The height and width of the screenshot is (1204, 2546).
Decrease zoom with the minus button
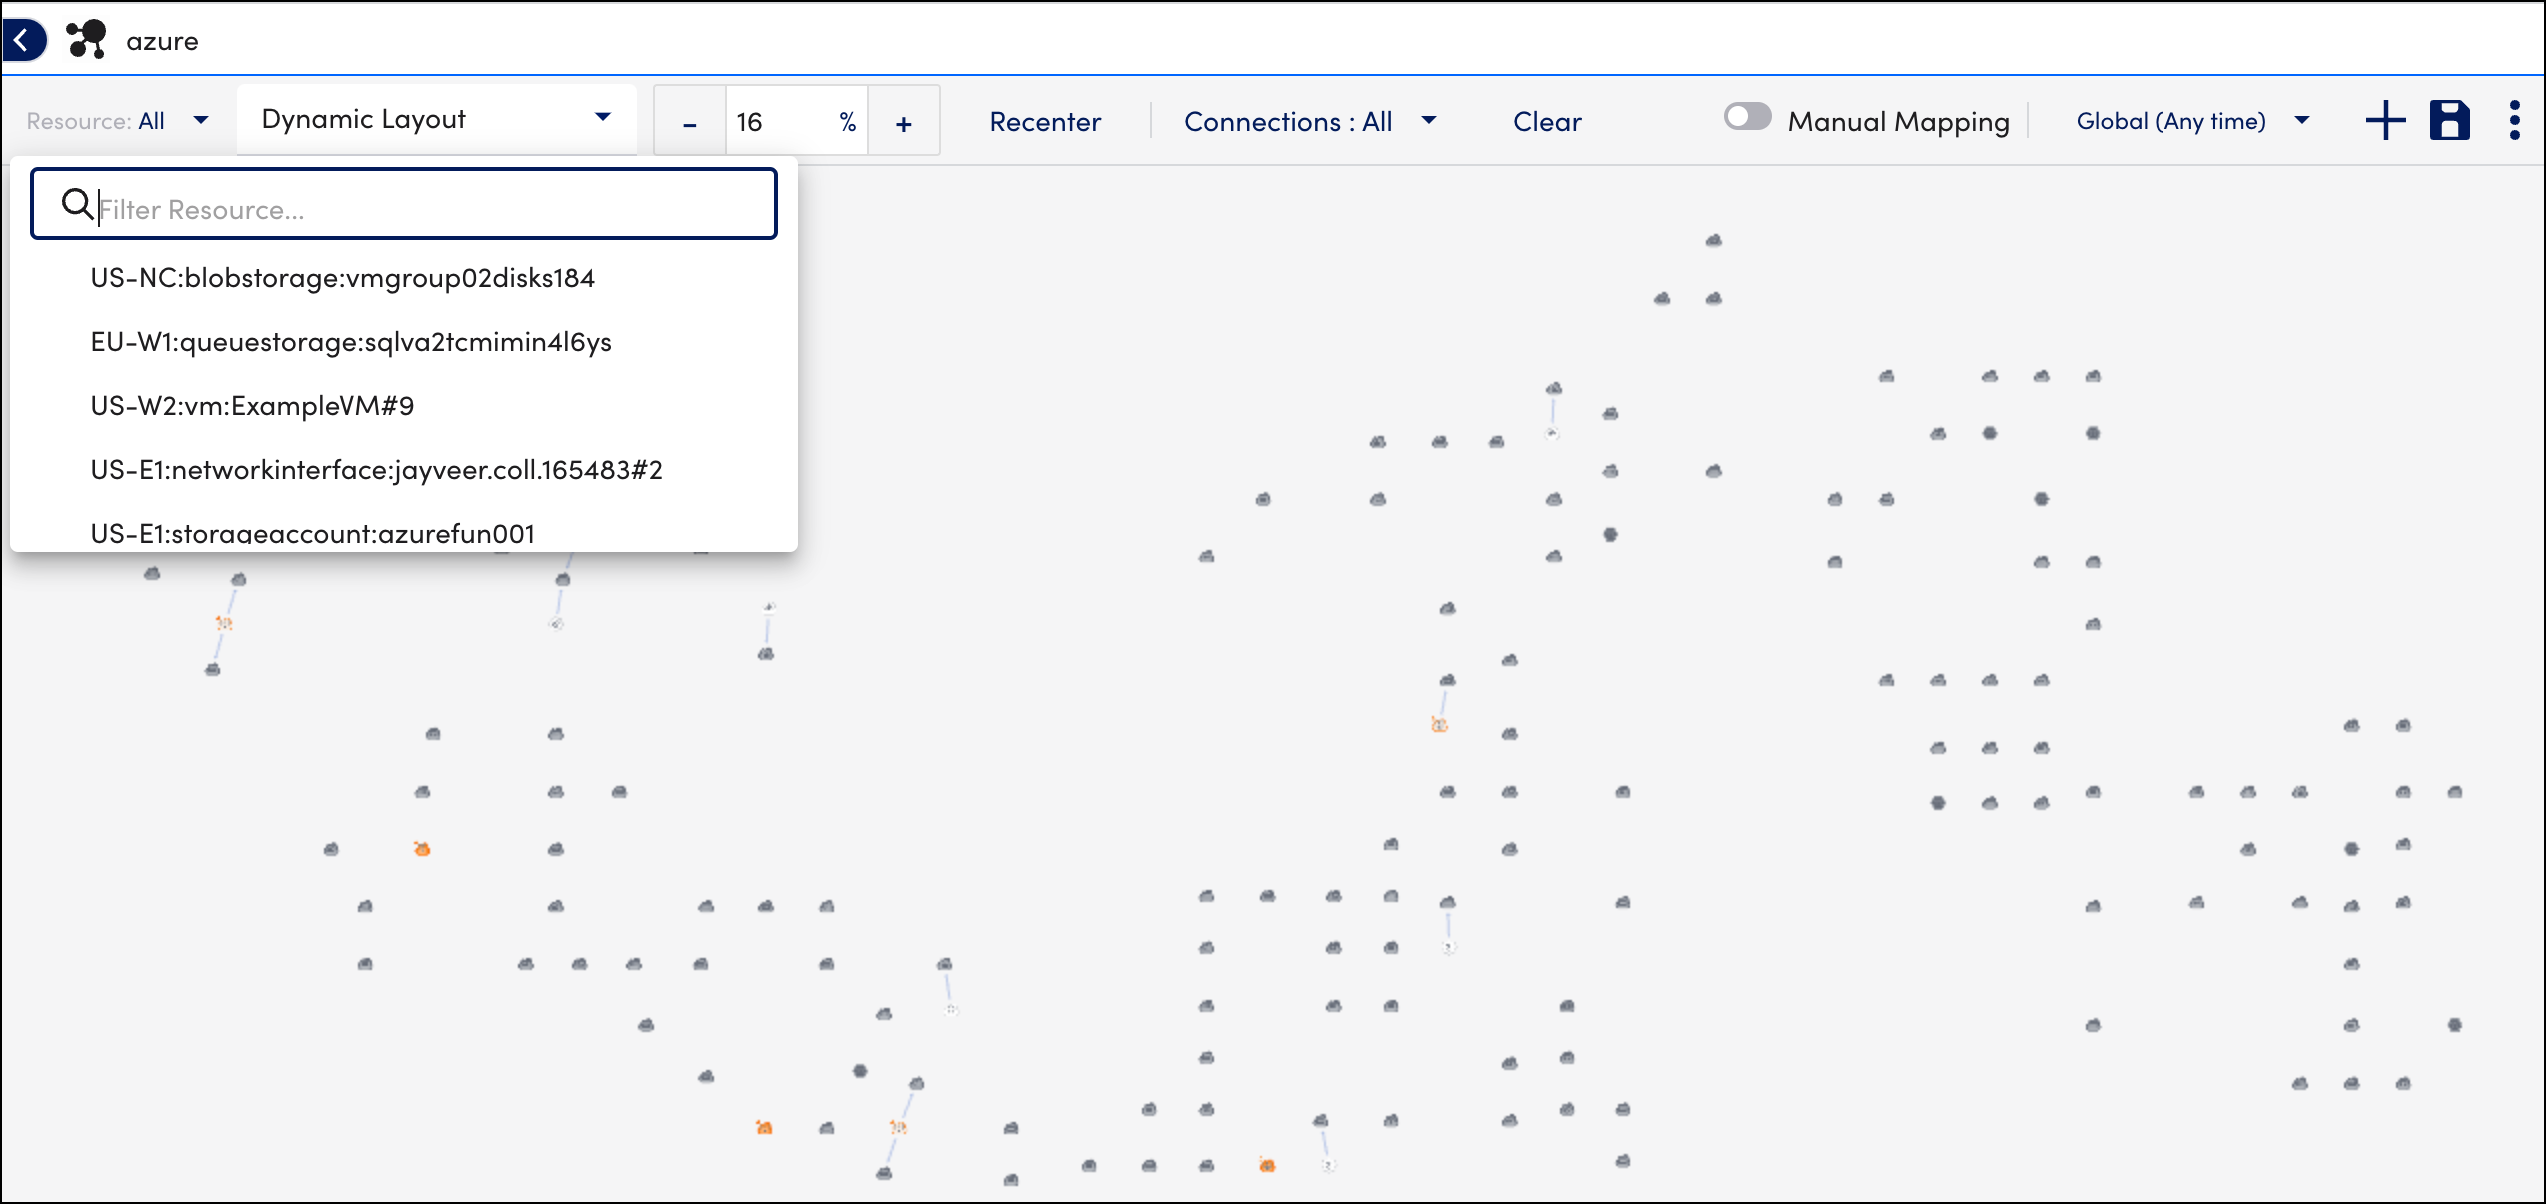coord(689,122)
